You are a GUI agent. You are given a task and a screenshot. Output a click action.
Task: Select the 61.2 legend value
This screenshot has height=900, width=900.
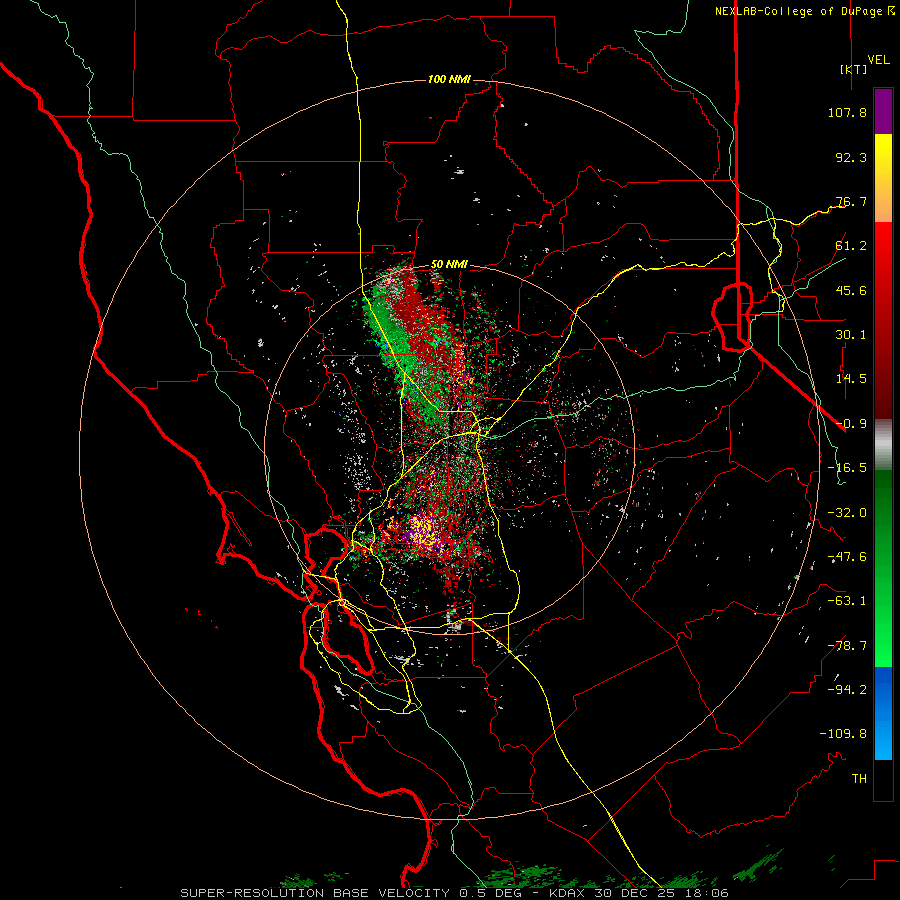point(851,246)
